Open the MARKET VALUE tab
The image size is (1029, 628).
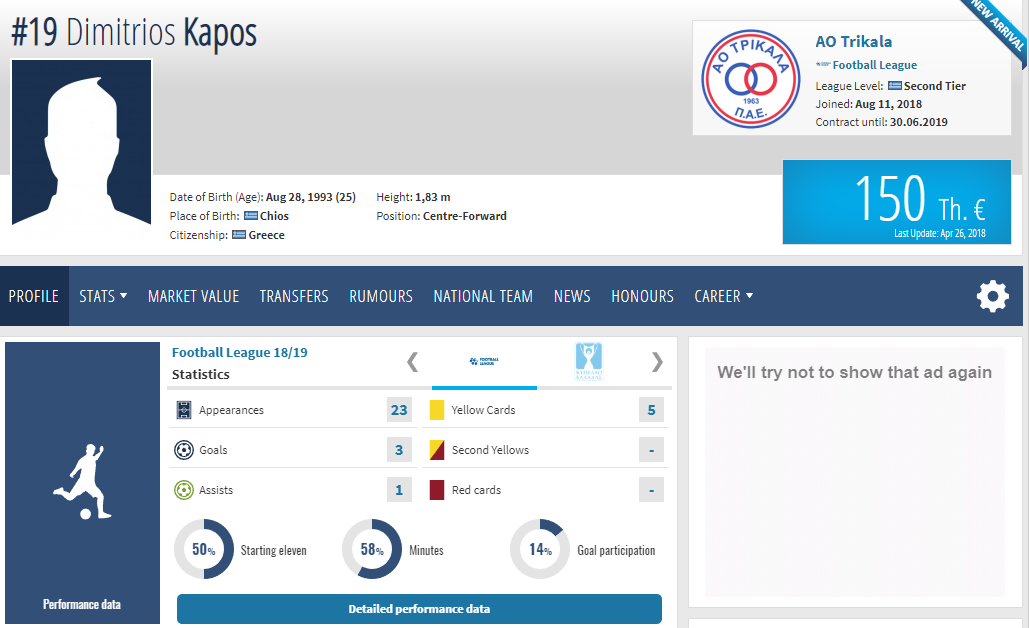194,297
